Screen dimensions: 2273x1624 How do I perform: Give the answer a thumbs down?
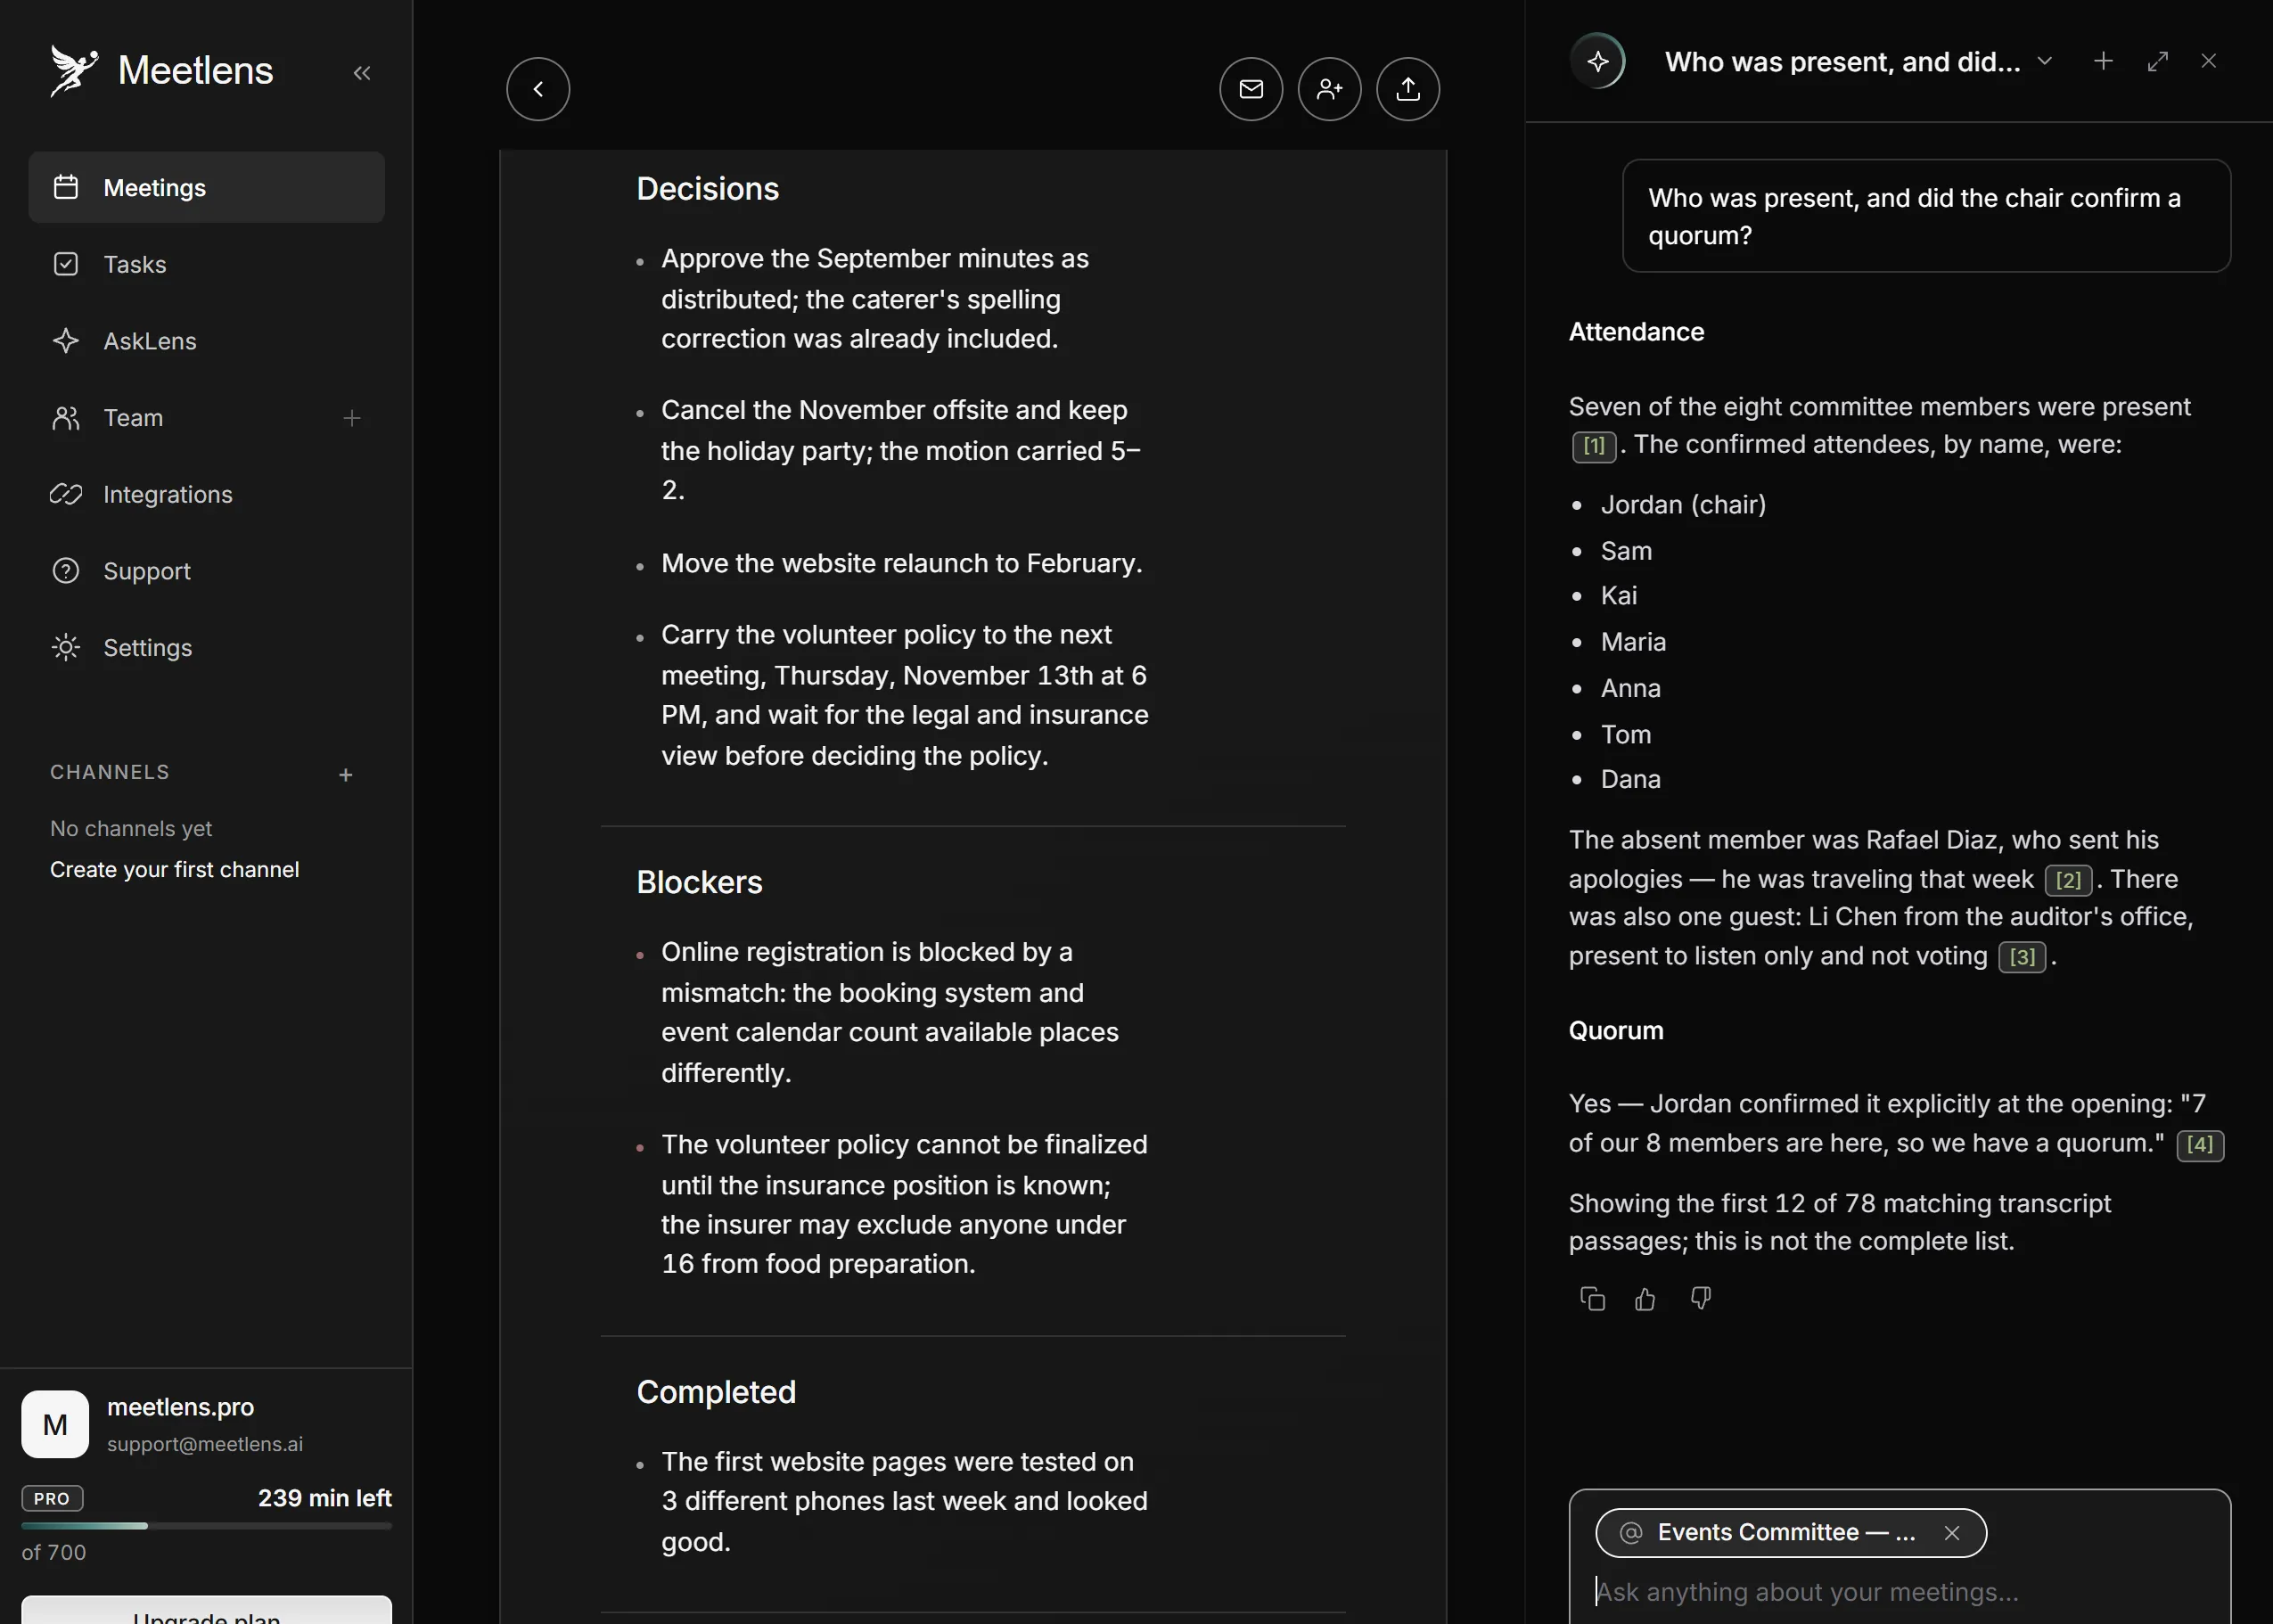point(1700,1298)
